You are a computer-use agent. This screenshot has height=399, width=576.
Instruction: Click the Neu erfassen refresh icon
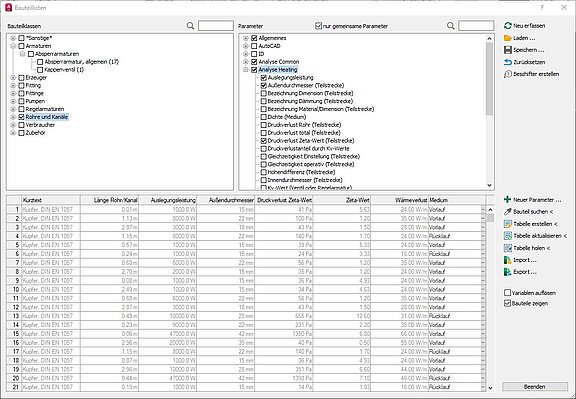508,26
